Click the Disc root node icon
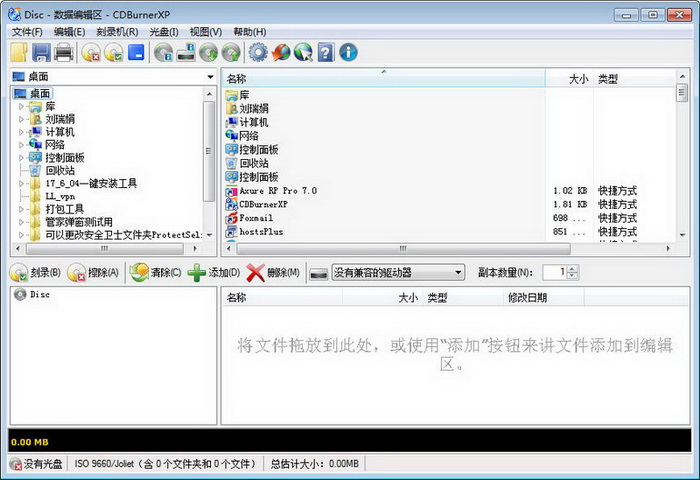The image size is (700, 480). tap(20, 294)
